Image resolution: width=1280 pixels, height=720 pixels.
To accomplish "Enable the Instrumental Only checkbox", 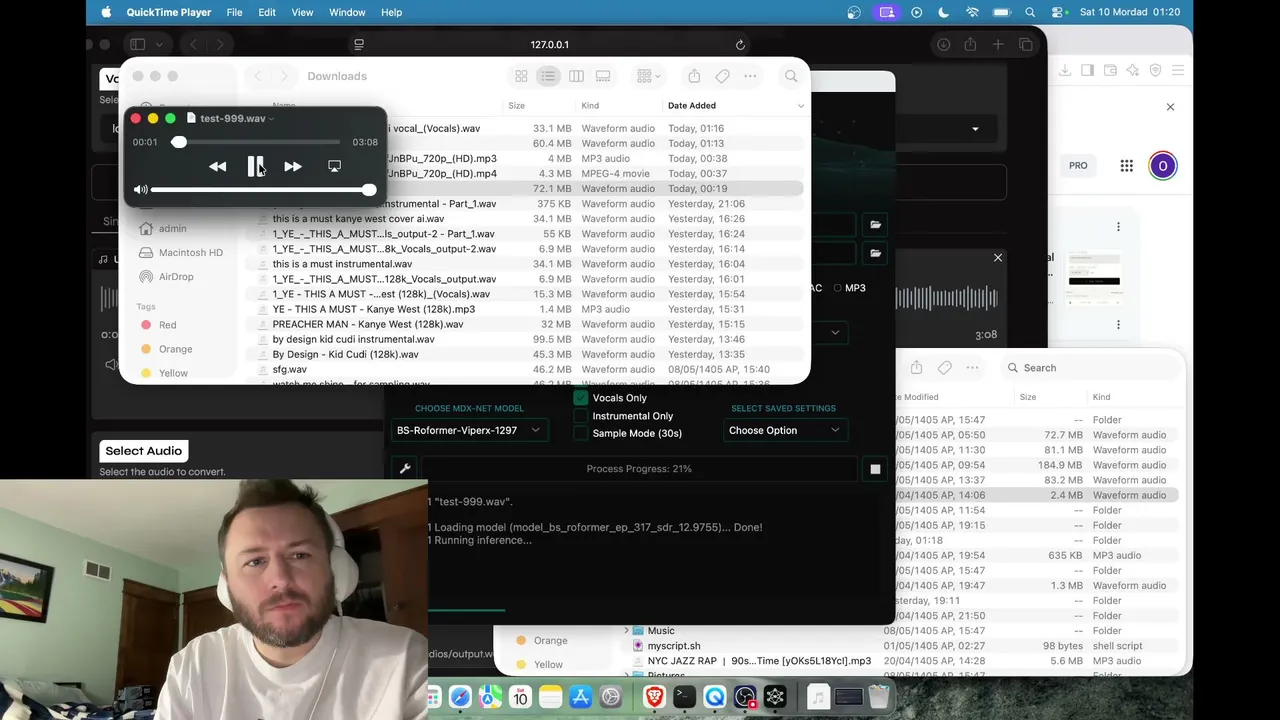I will (581, 416).
